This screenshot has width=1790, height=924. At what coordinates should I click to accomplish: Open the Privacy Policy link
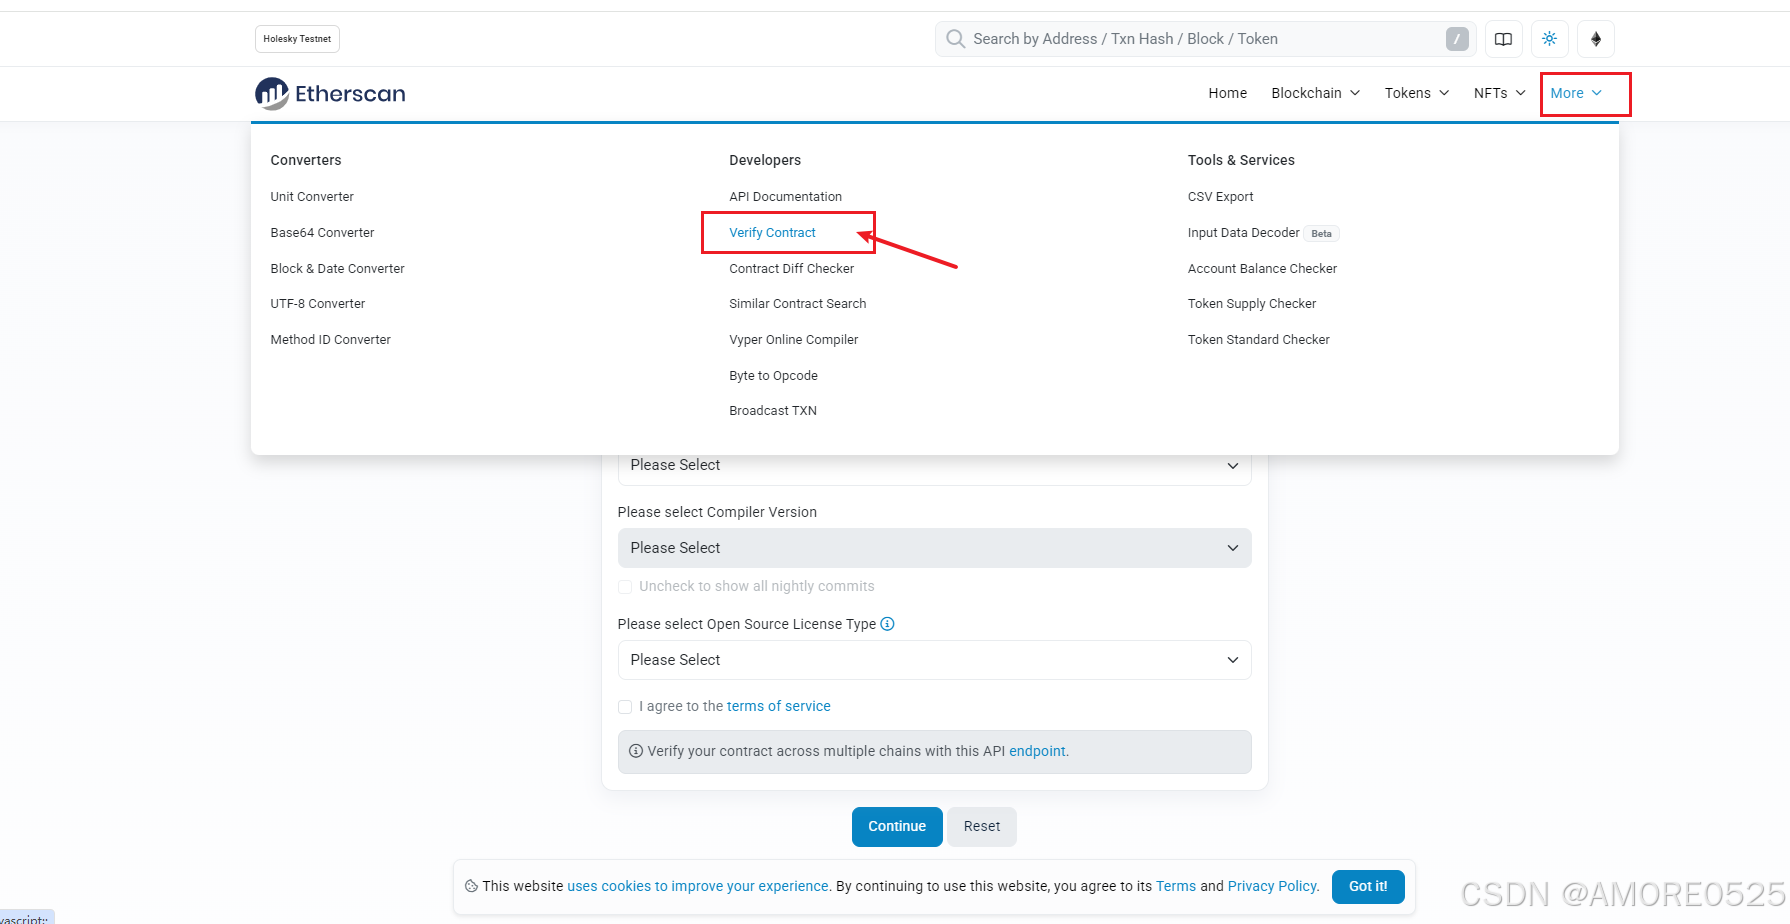click(x=1272, y=886)
